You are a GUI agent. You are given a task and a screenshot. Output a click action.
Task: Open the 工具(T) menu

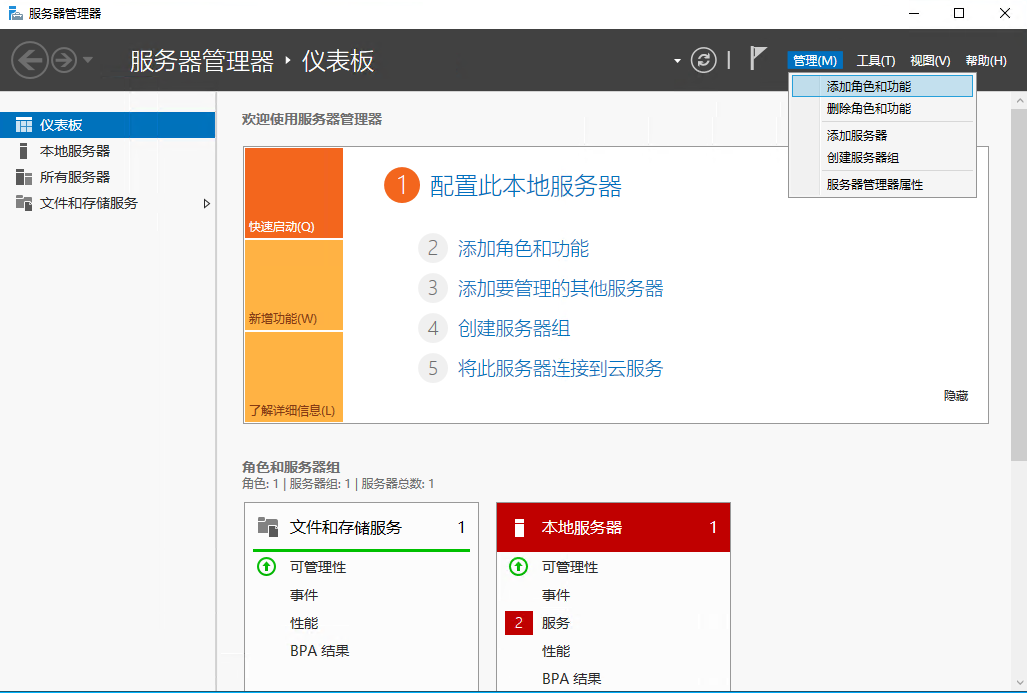(875, 61)
